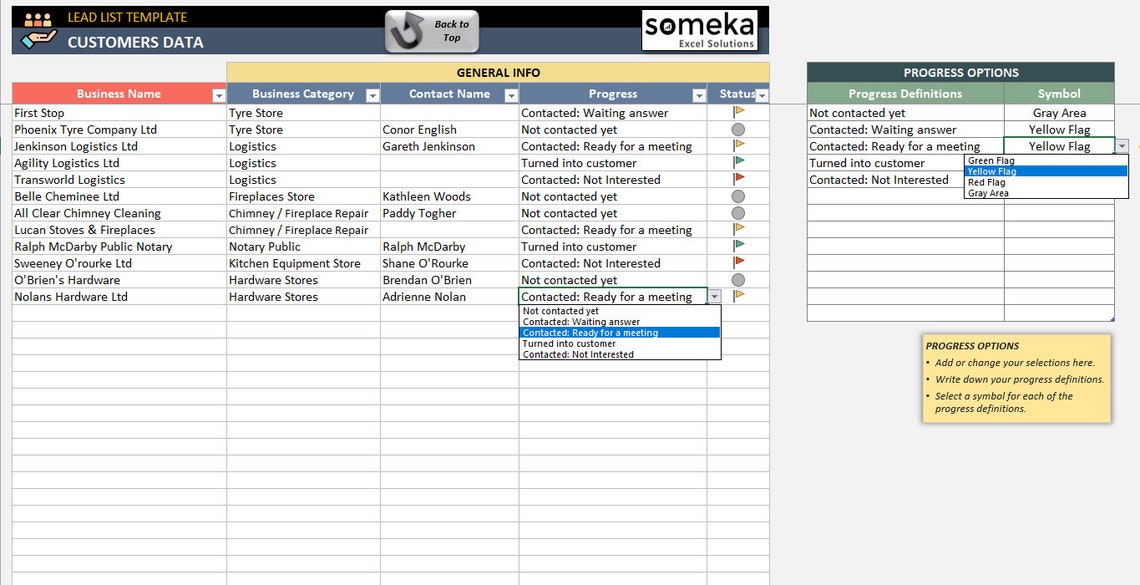1140x585 pixels.
Task: Open the Business Name filter dropdown
Action: 219,95
